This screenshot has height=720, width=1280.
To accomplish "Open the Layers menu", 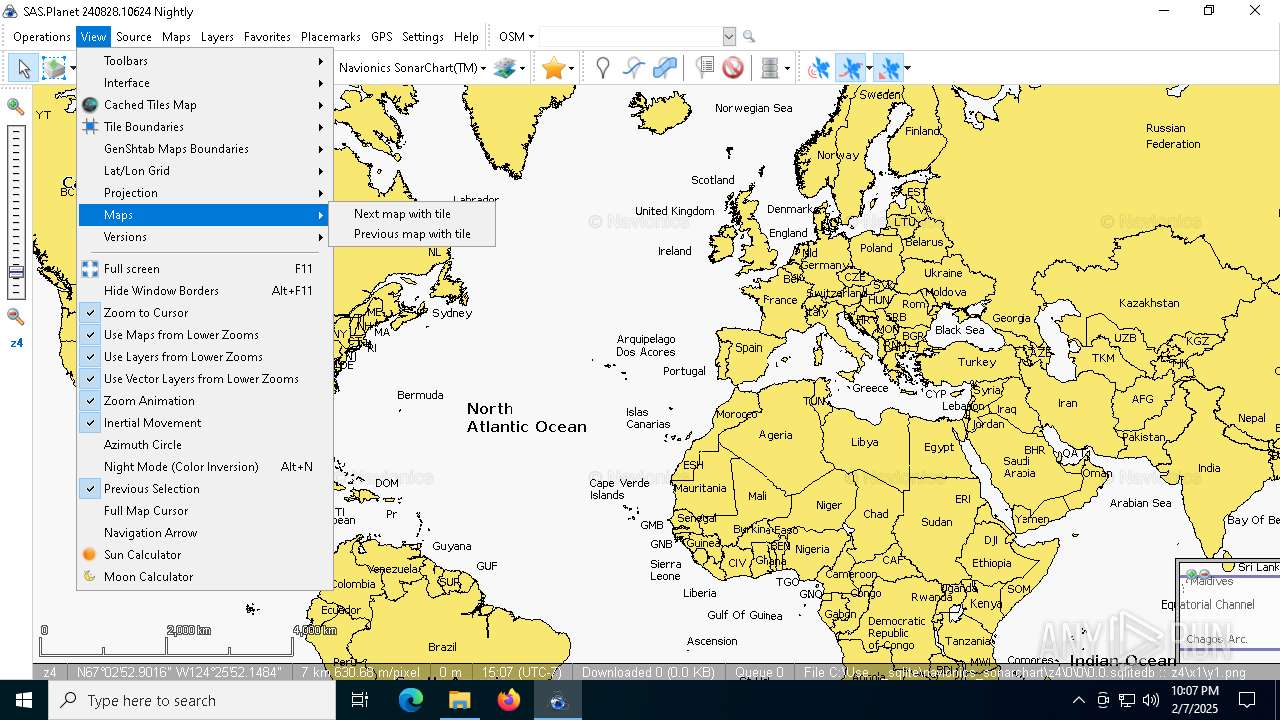I will [x=217, y=37].
